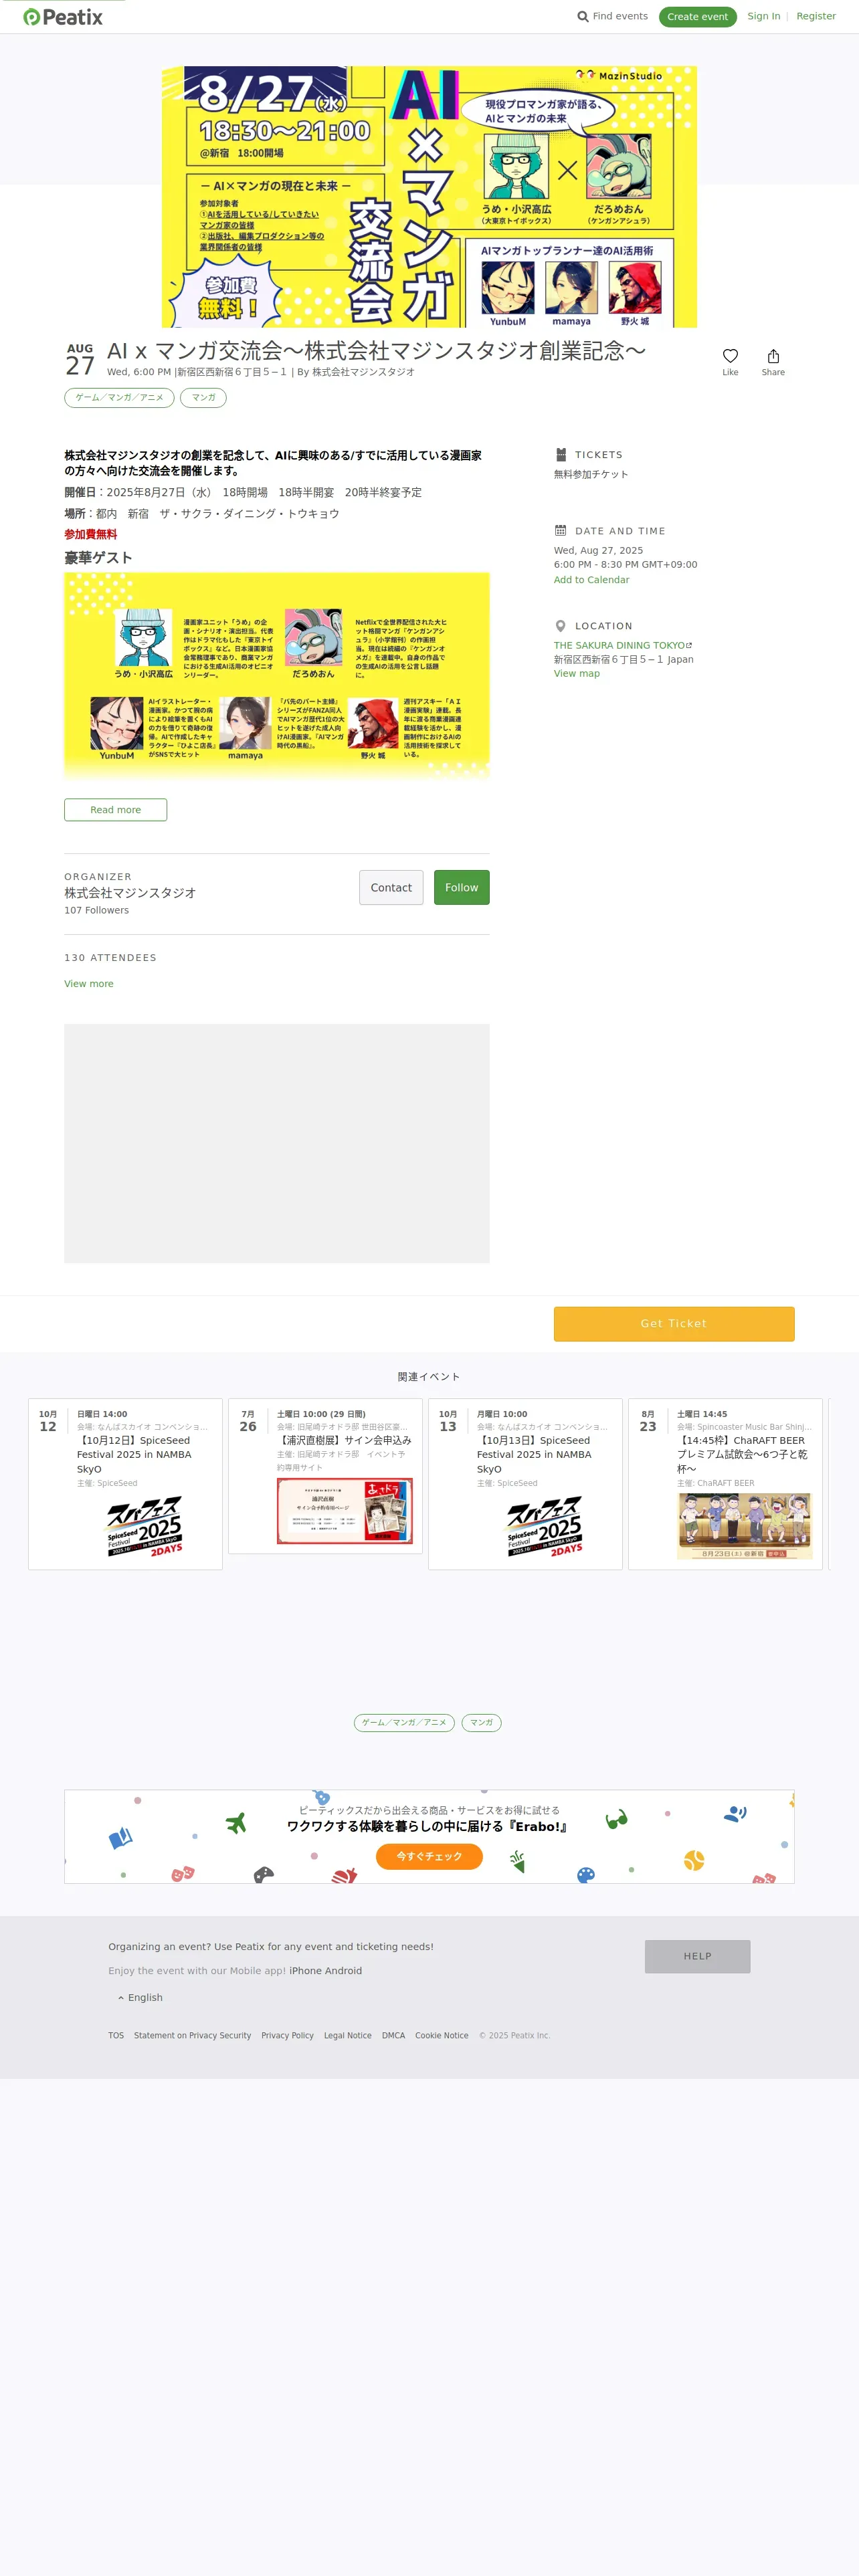Open the 10月13日 SpiceSeed Festival card
This screenshot has width=859, height=2576.
click(525, 1484)
